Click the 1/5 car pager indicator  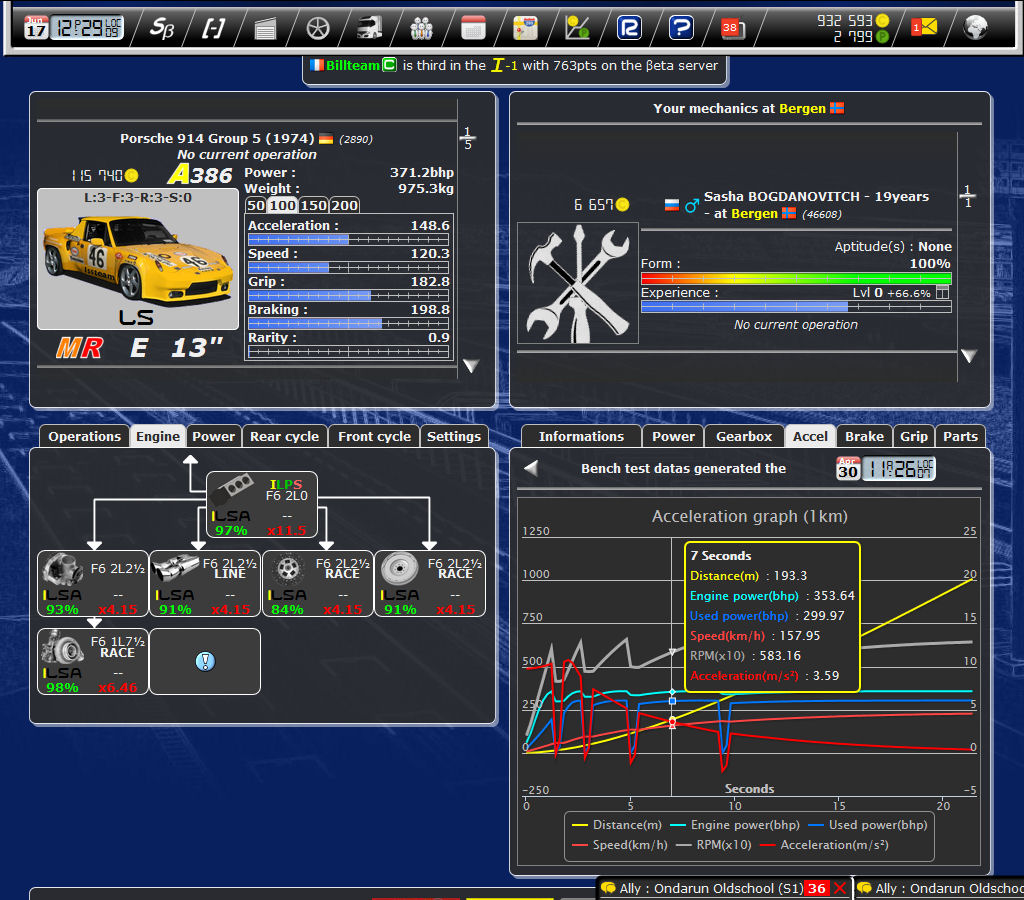coord(468,138)
